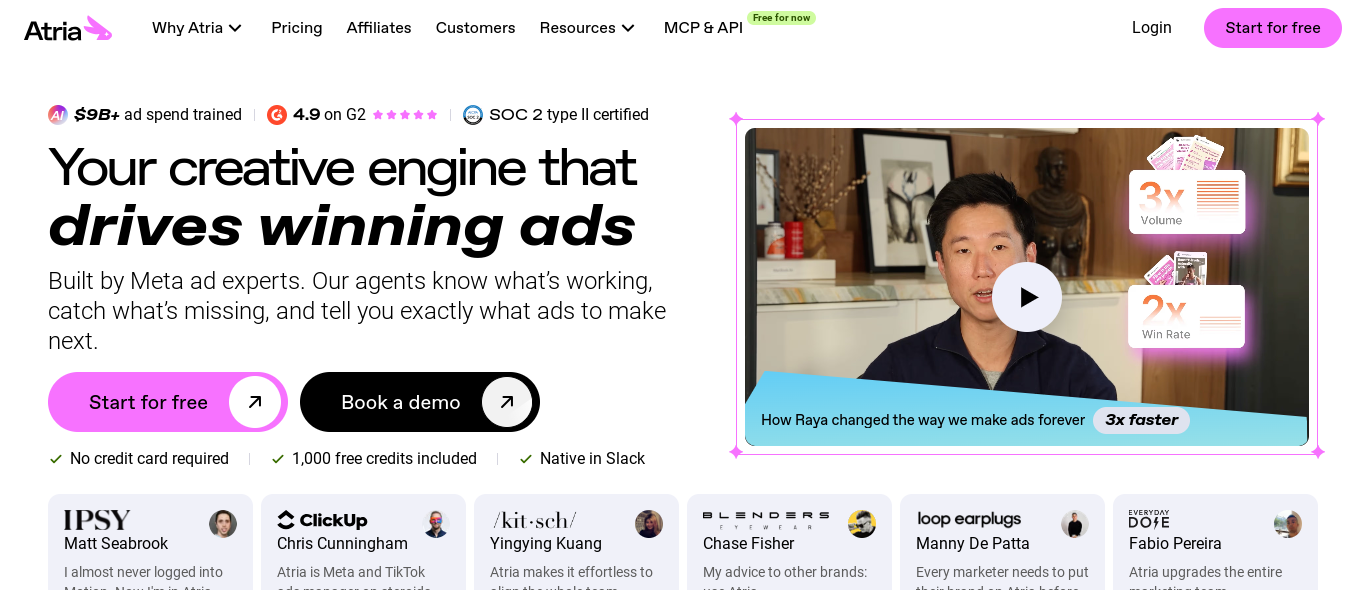
Task: Click the name 'Fabio Pereira'
Action: point(1175,544)
